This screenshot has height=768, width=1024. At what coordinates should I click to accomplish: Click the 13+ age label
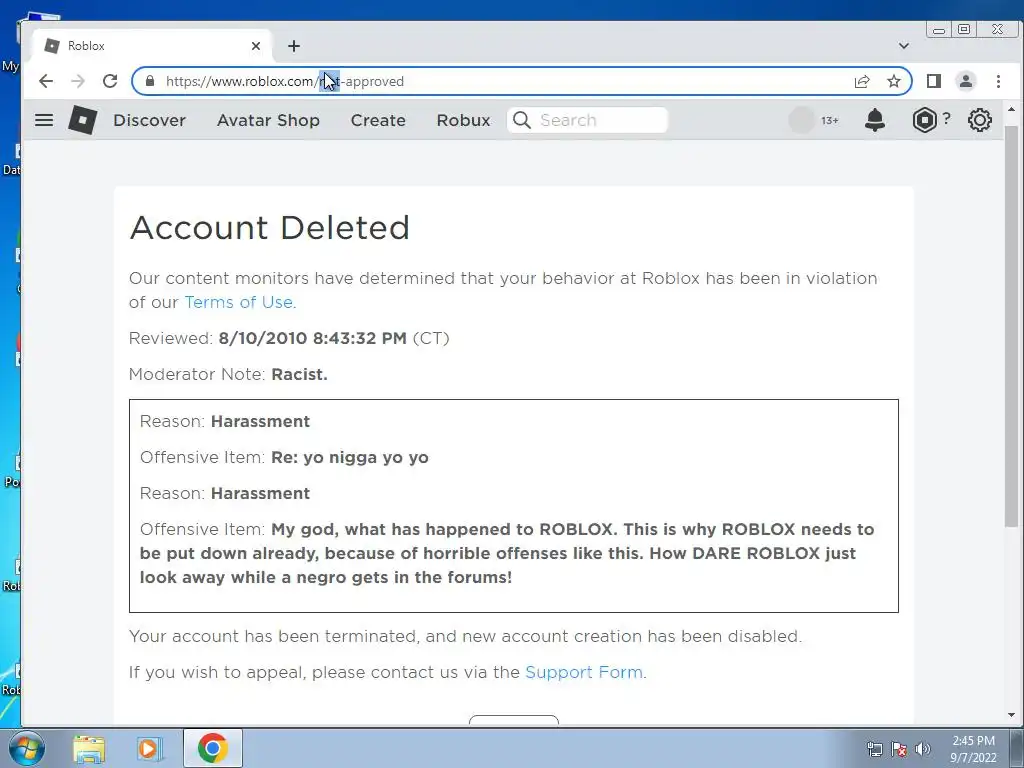click(x=829, y=121)
